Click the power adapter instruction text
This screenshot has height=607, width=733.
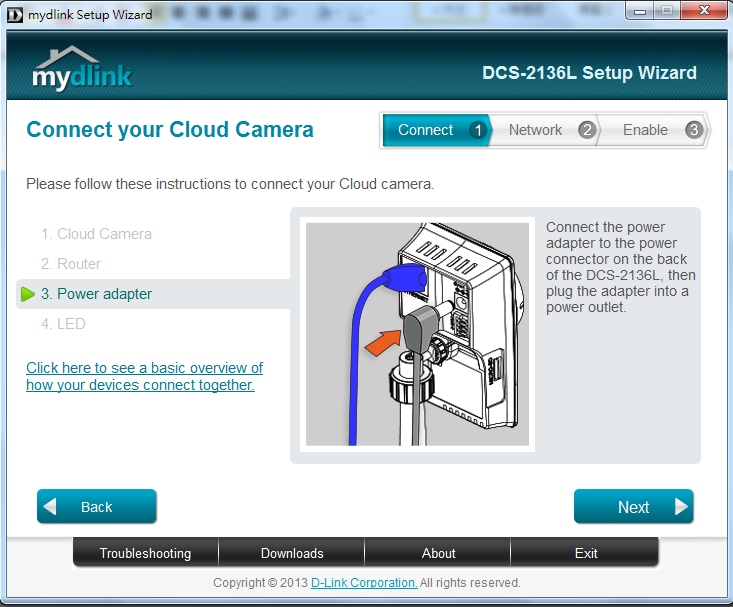pos(620,267)
